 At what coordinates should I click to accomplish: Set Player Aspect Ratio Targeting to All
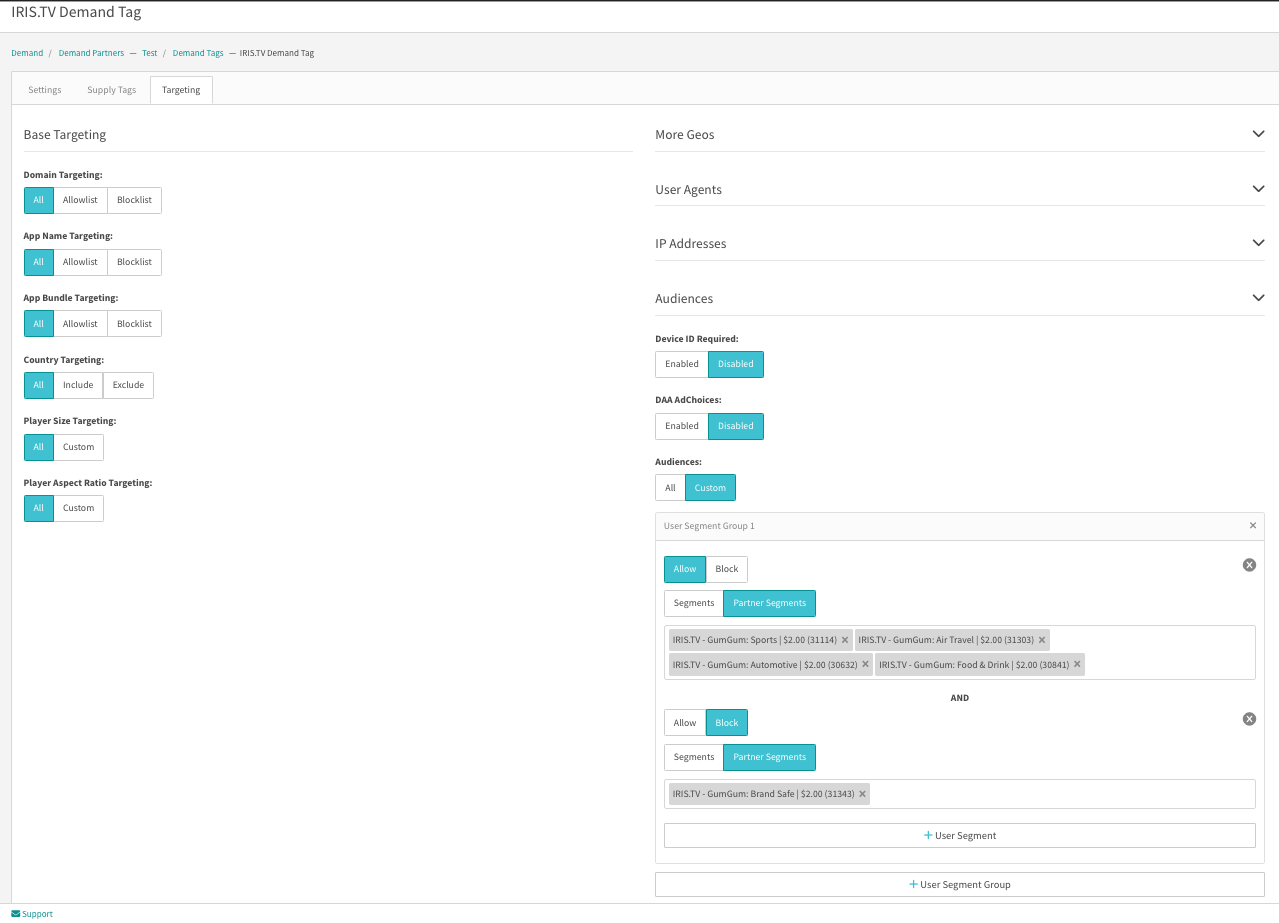pyautogui.click(x=39, y=508)
